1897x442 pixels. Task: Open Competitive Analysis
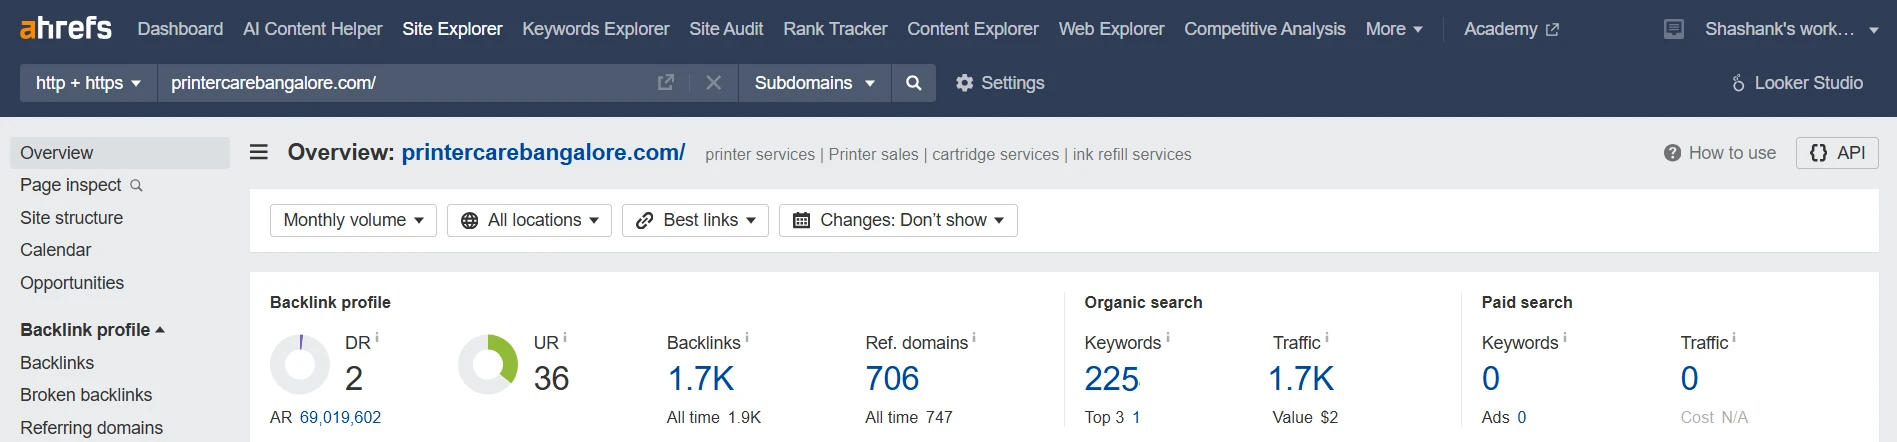click(1265, 29)
